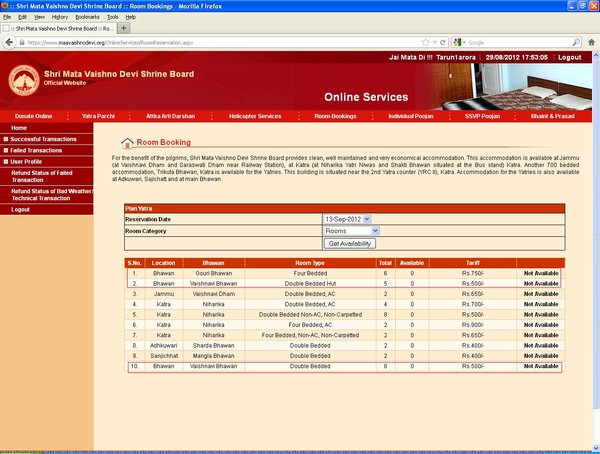The width and height of the screenshot is (600, 454).
Task: Click the Shrine Board logo emblem
Action: click(24, 77)
